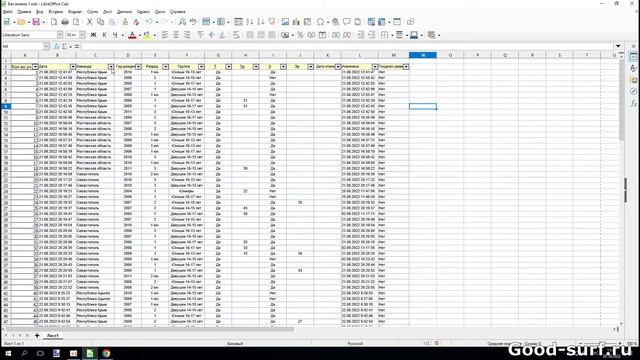Sort ascending

point(249,22)
